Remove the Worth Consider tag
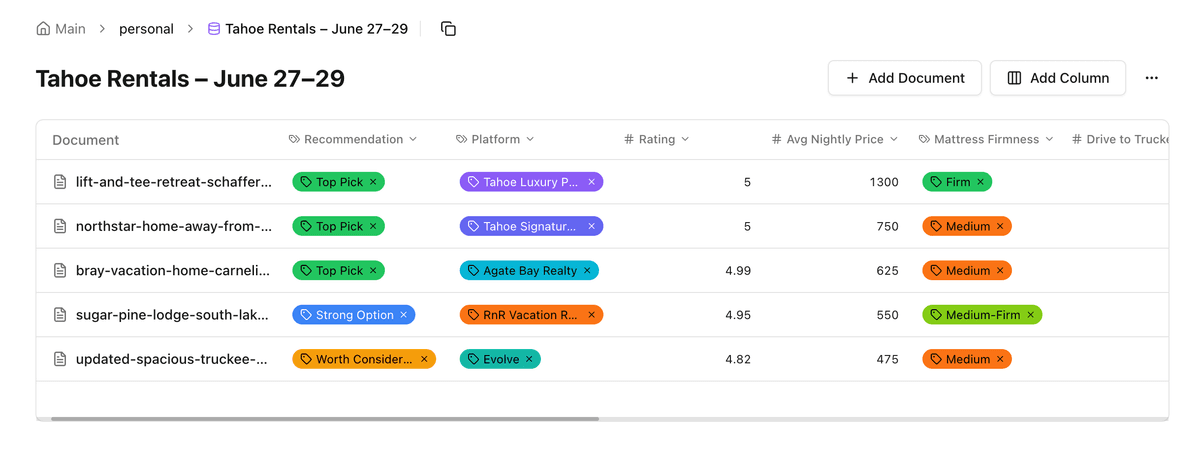The height and width of the screenshot is (454, 1200). point(424,359)
